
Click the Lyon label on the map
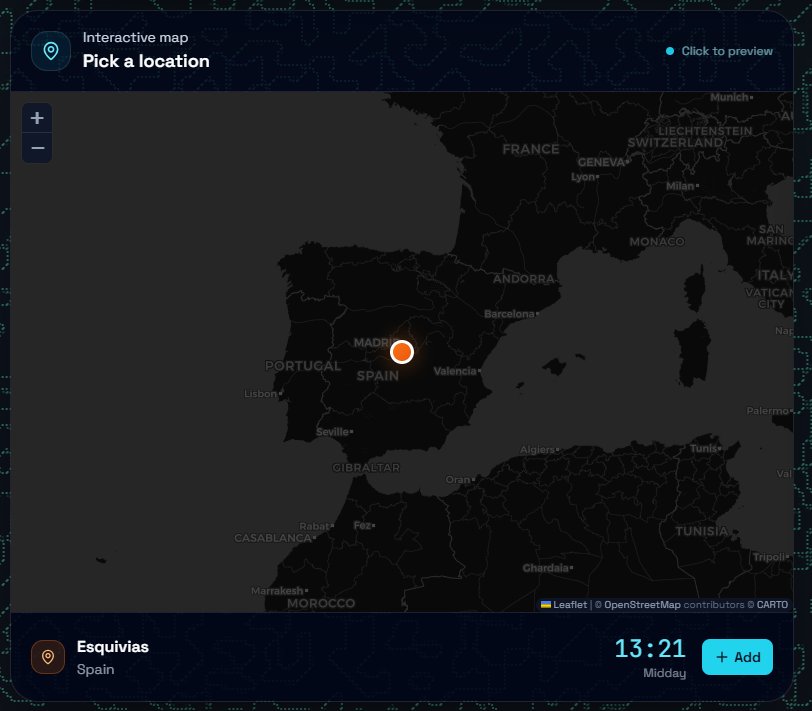(x=584, y=177)
